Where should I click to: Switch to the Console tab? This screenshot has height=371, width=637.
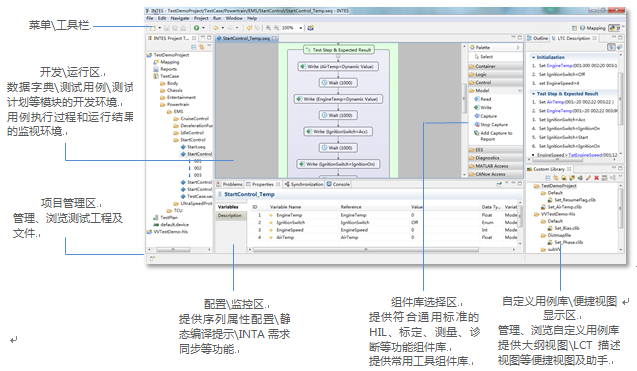(x=338, y=184)
